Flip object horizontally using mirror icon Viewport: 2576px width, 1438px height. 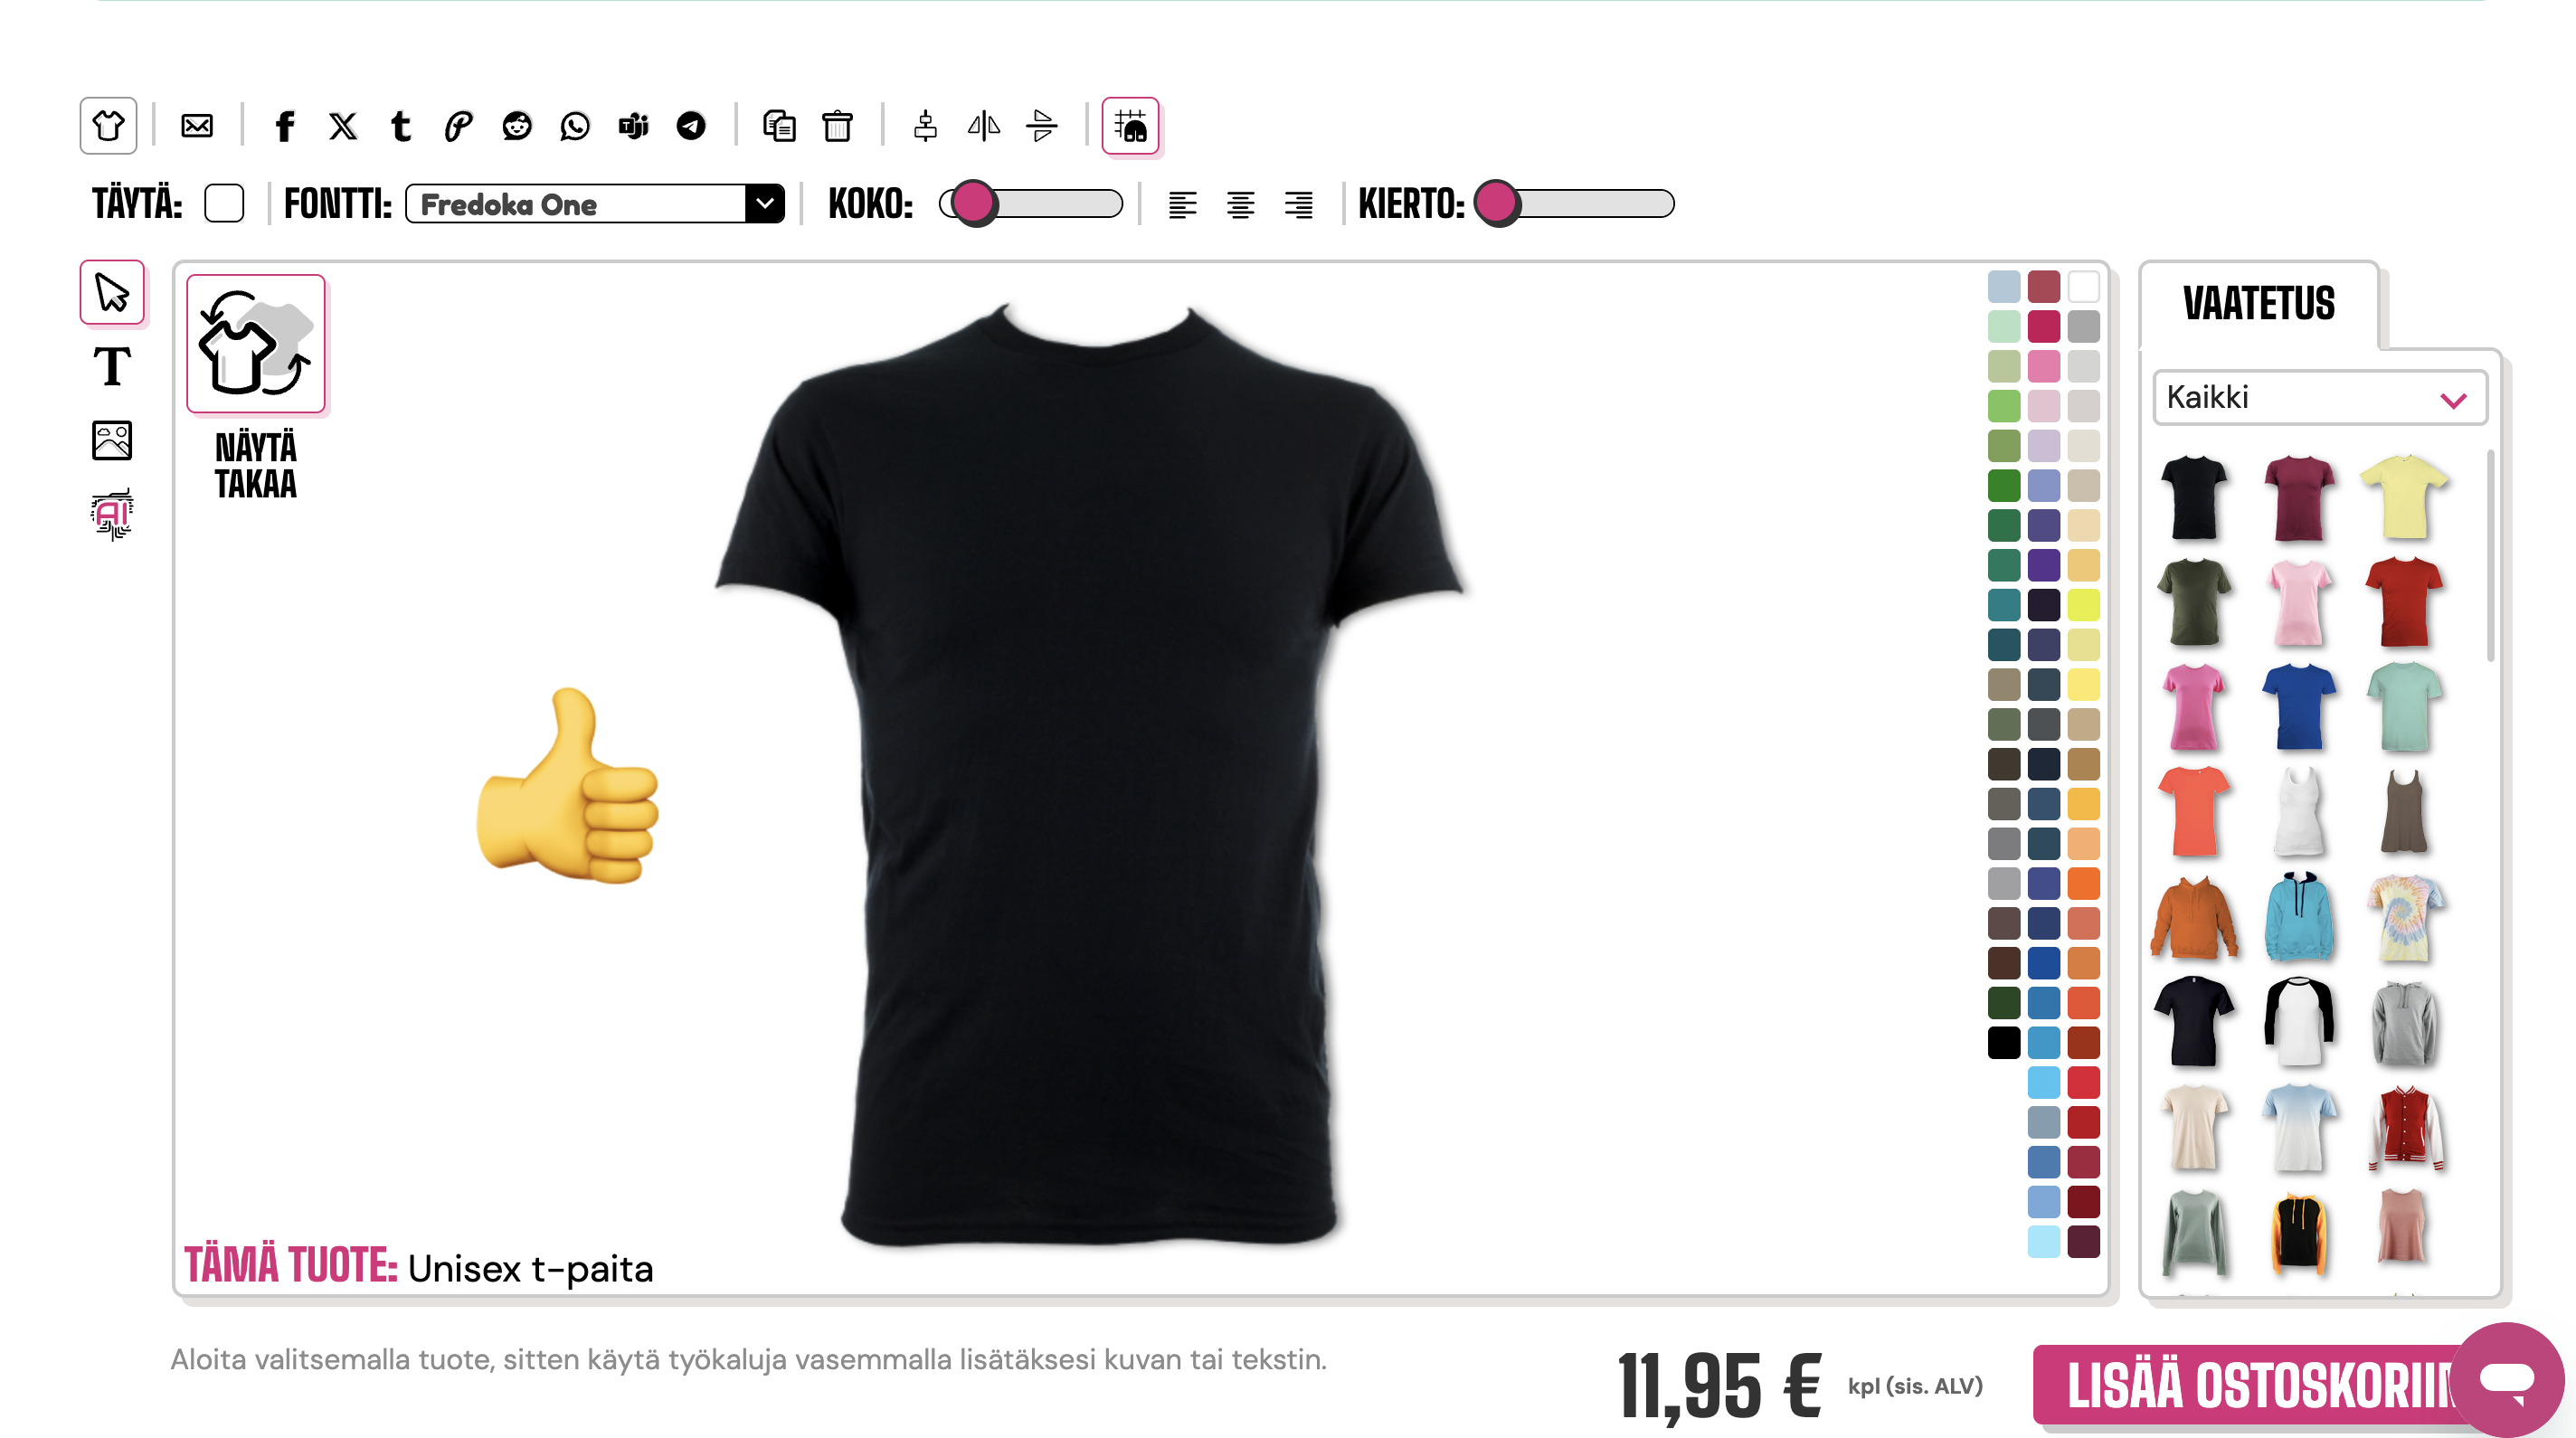tap(984, 126)
